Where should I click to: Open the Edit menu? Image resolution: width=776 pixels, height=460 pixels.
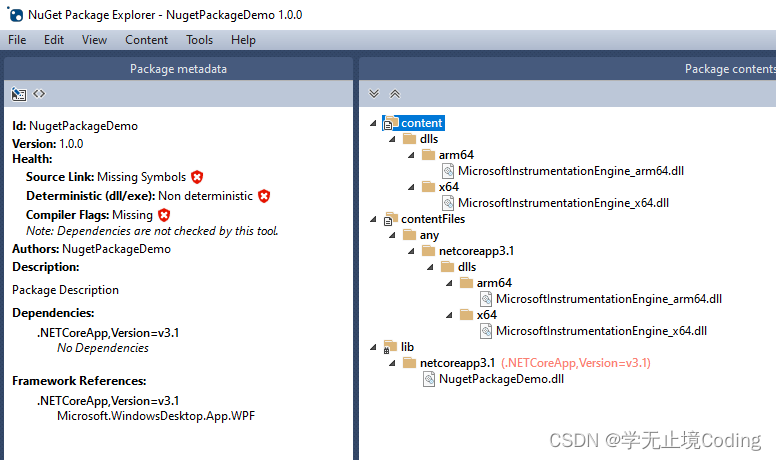tap(54, 40)
